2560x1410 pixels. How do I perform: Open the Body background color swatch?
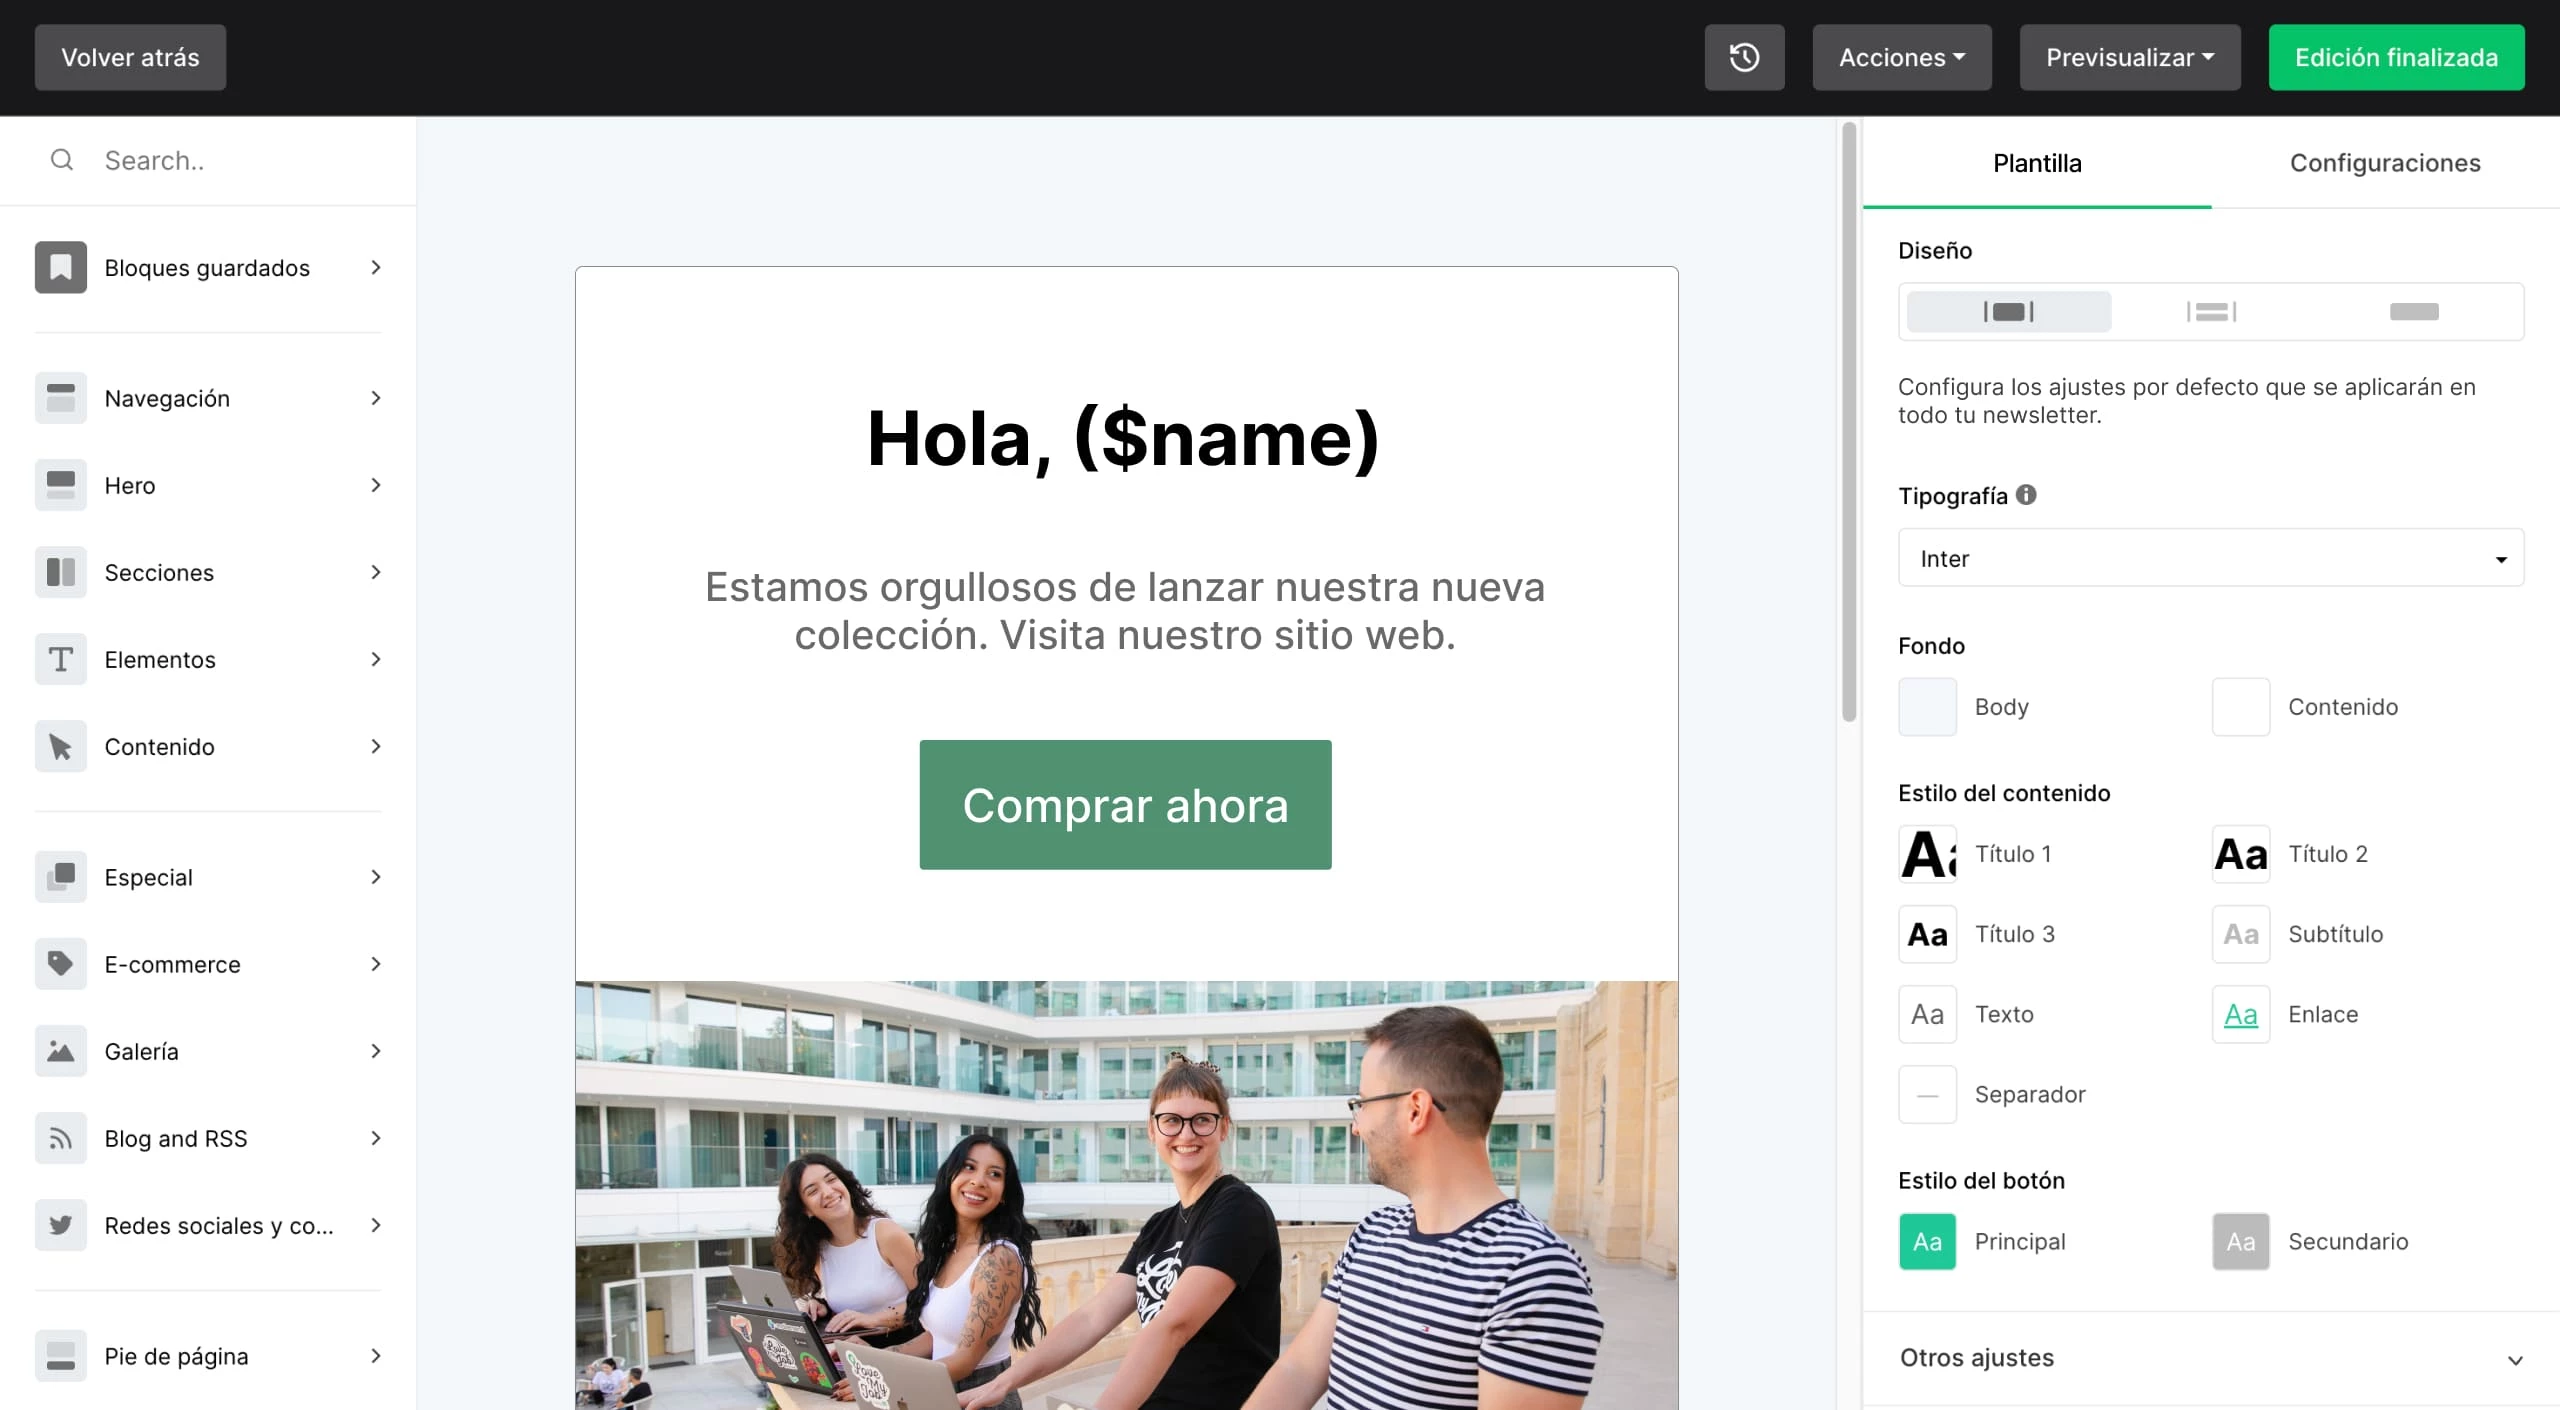click(x=1927, y=707)
